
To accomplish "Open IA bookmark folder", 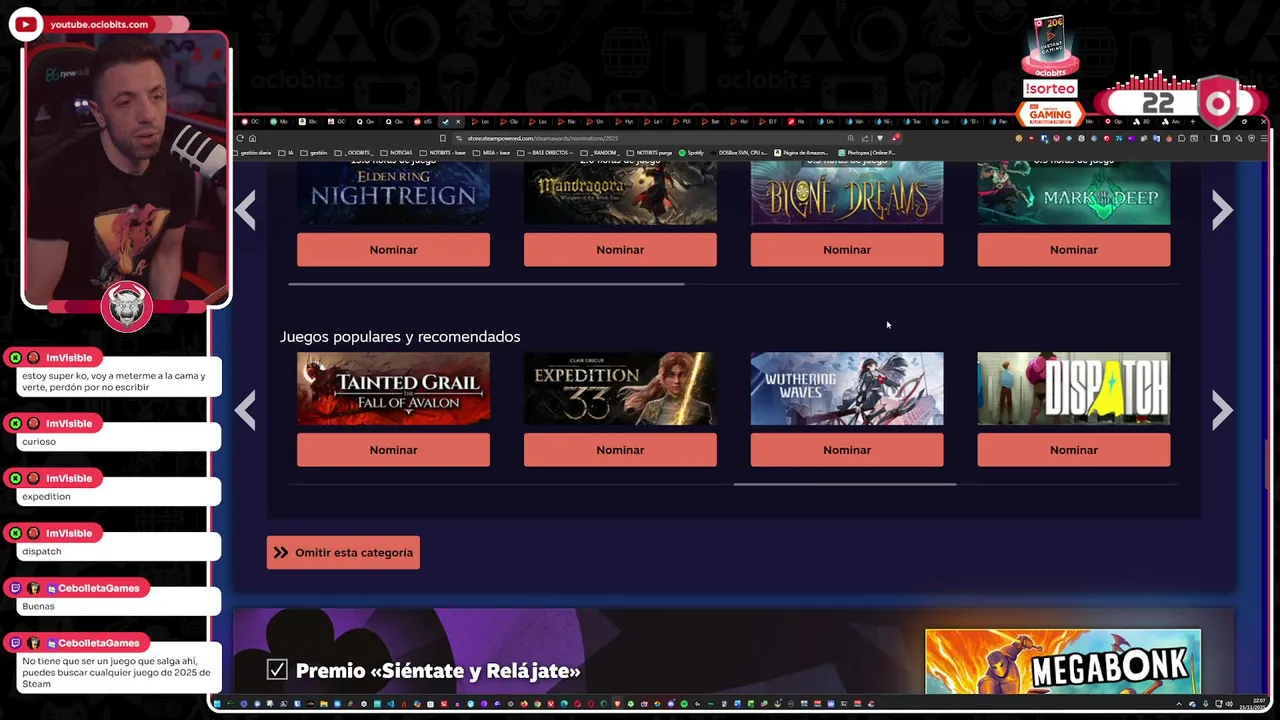I will (287, 153).
